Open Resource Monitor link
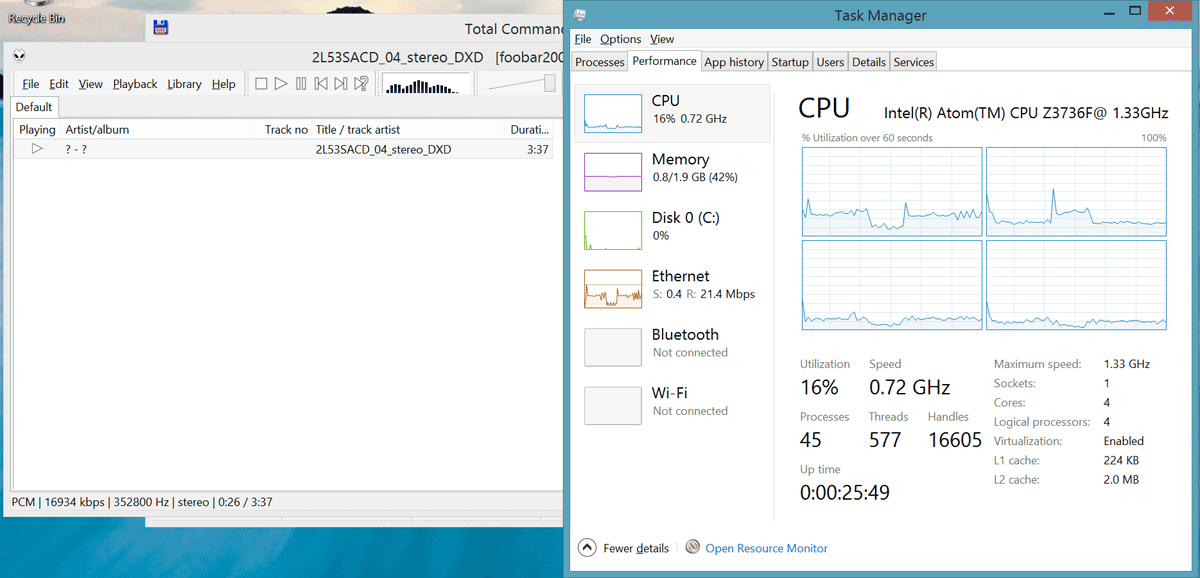 tap(766, 548)
